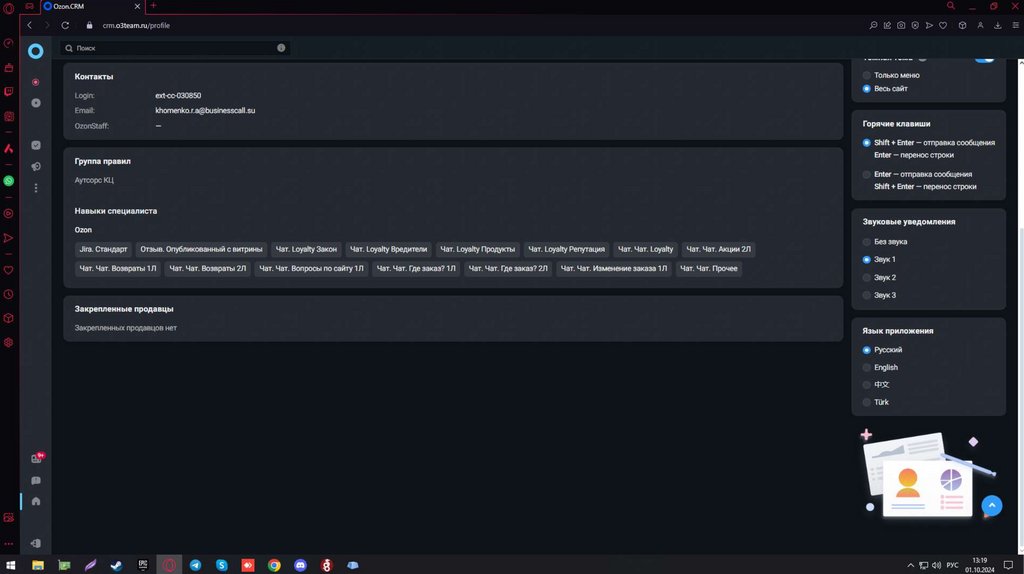Open Opera settings gear in sidebar

click(x=8, y=343)
